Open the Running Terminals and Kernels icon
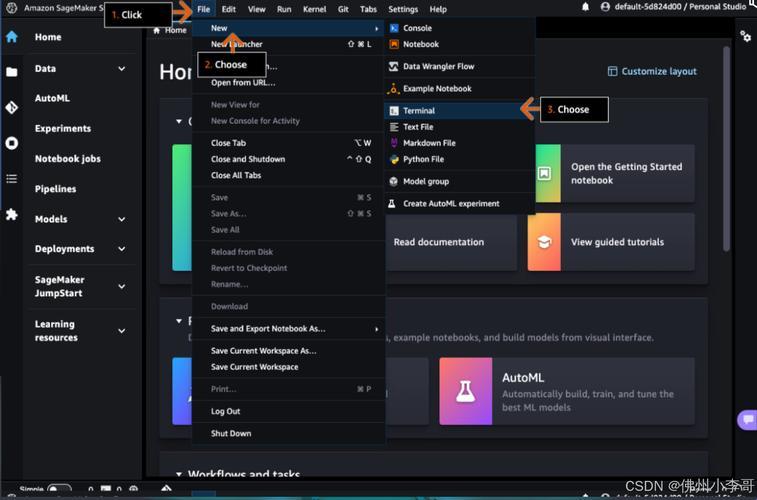 (x=12, y=143)
